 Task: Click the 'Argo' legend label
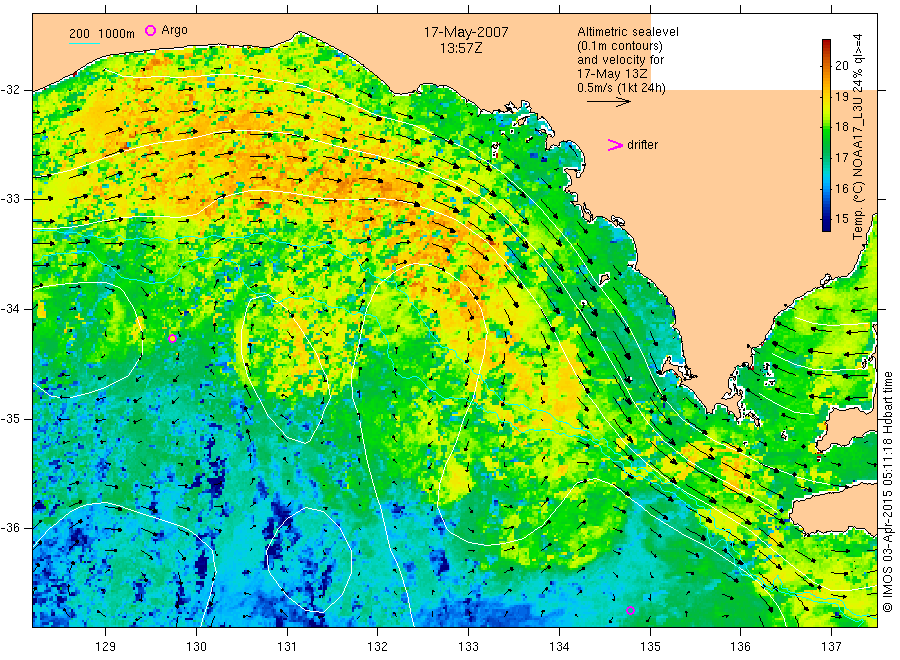click(174, 30)
